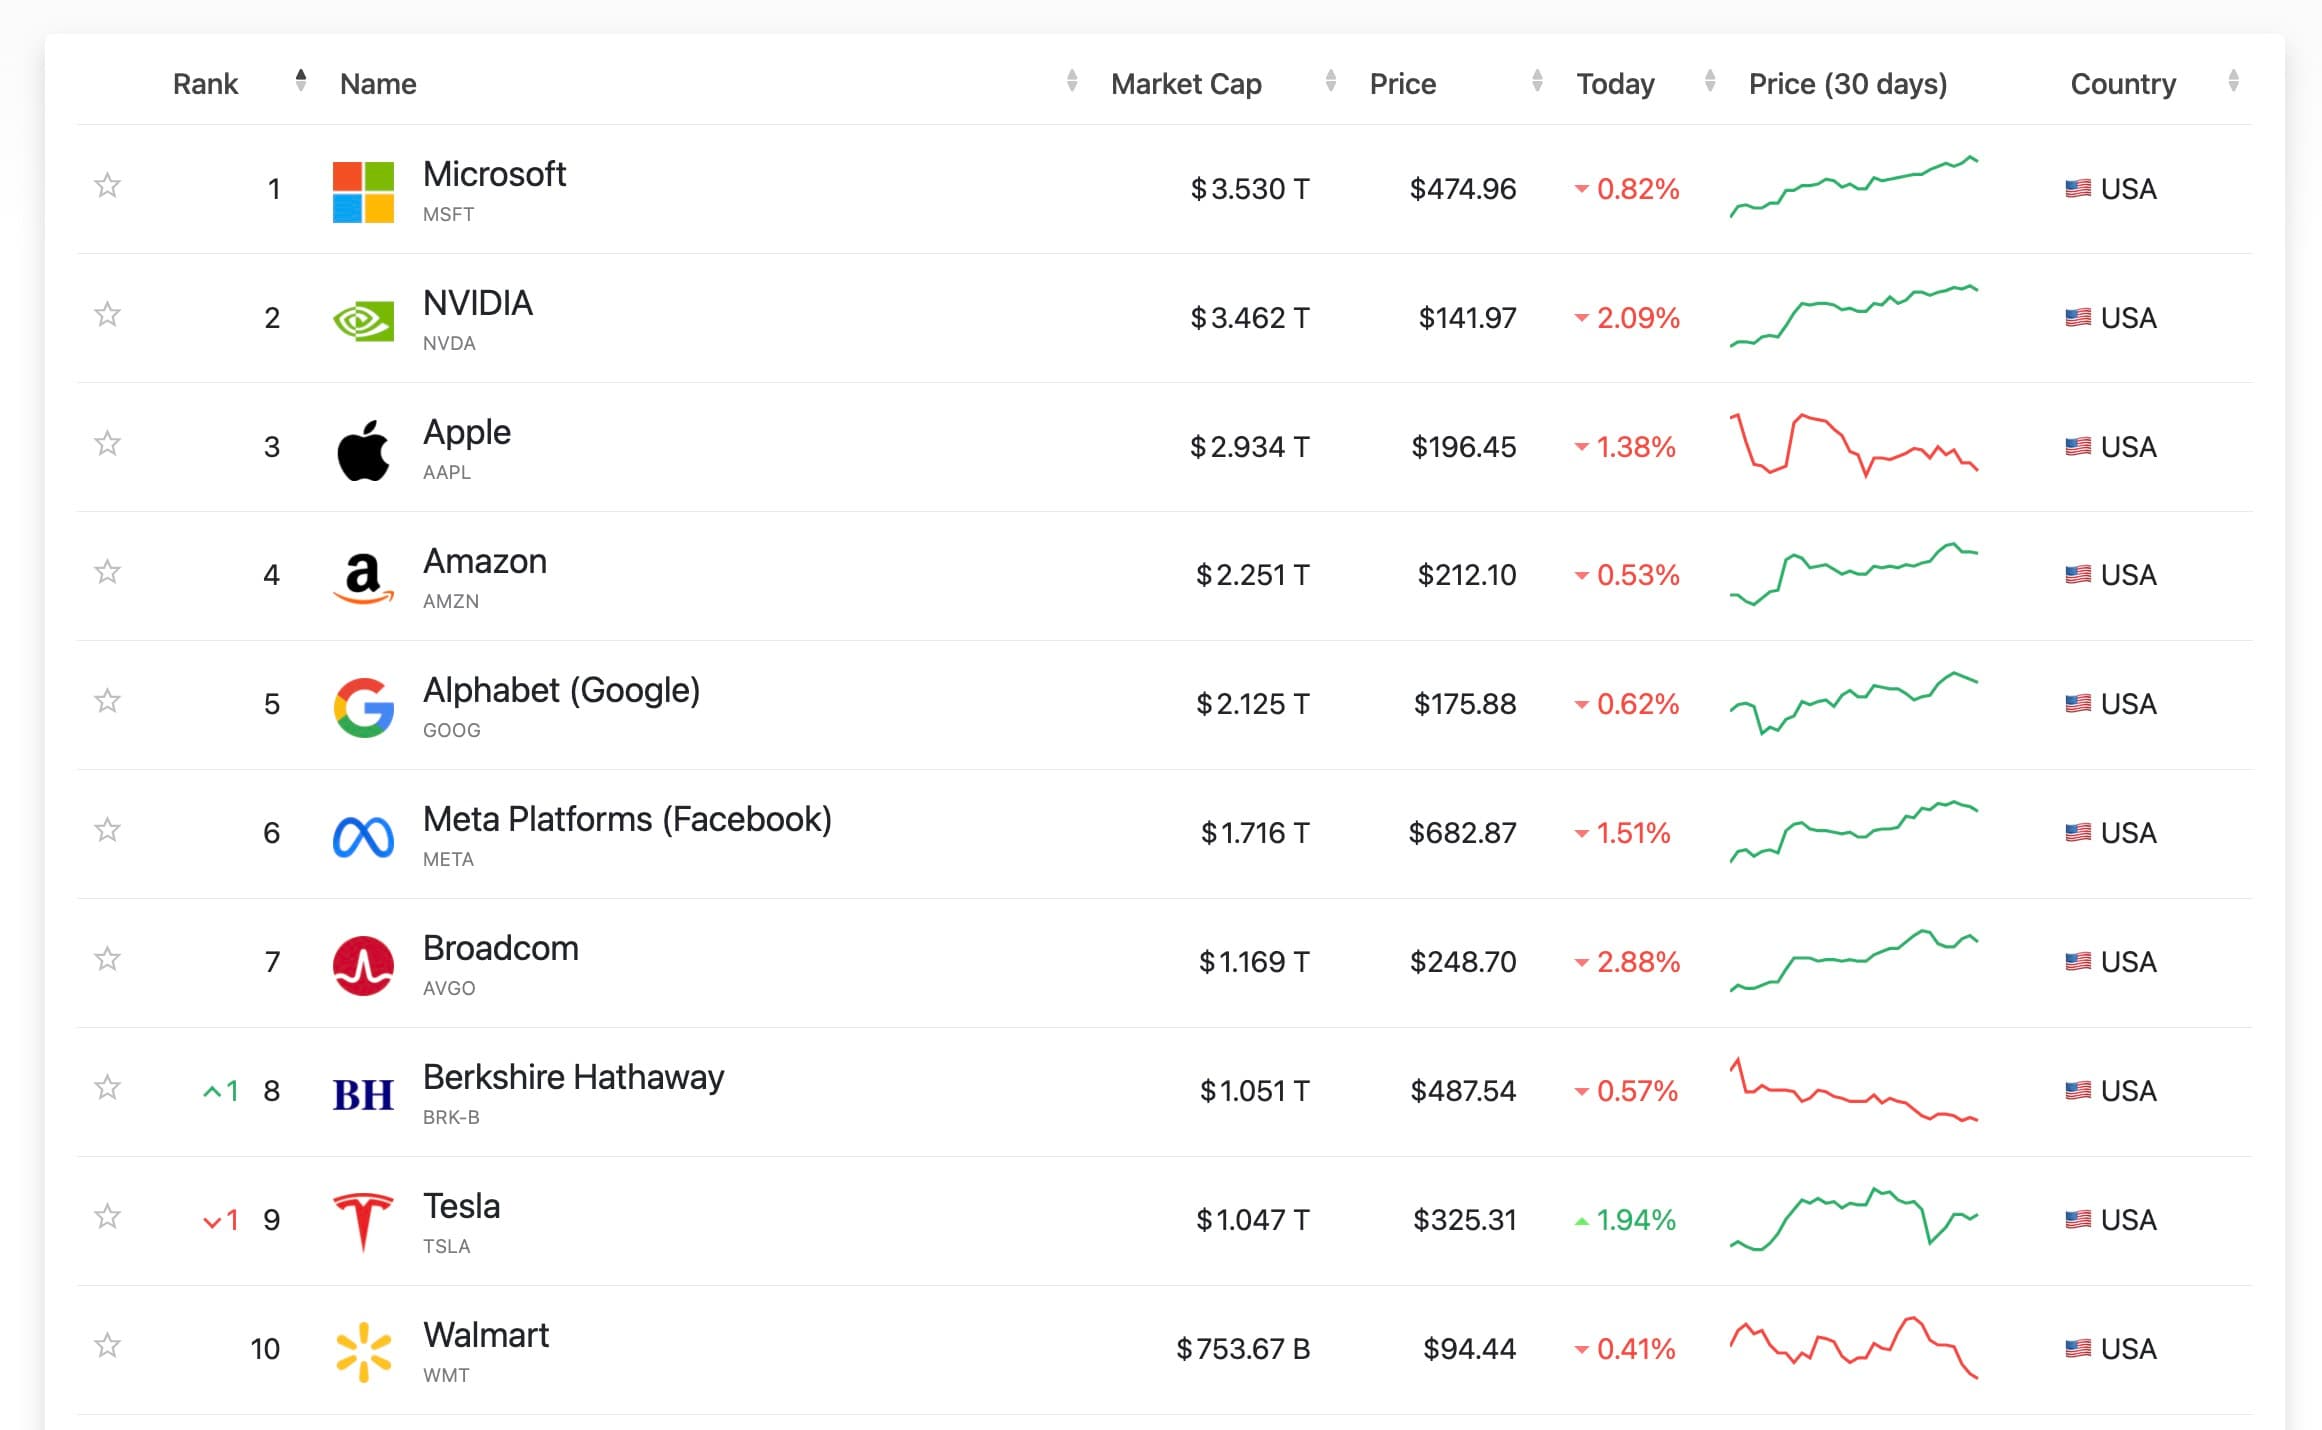
Task: Click the Google G logo icon
Action: coord(363,708)
